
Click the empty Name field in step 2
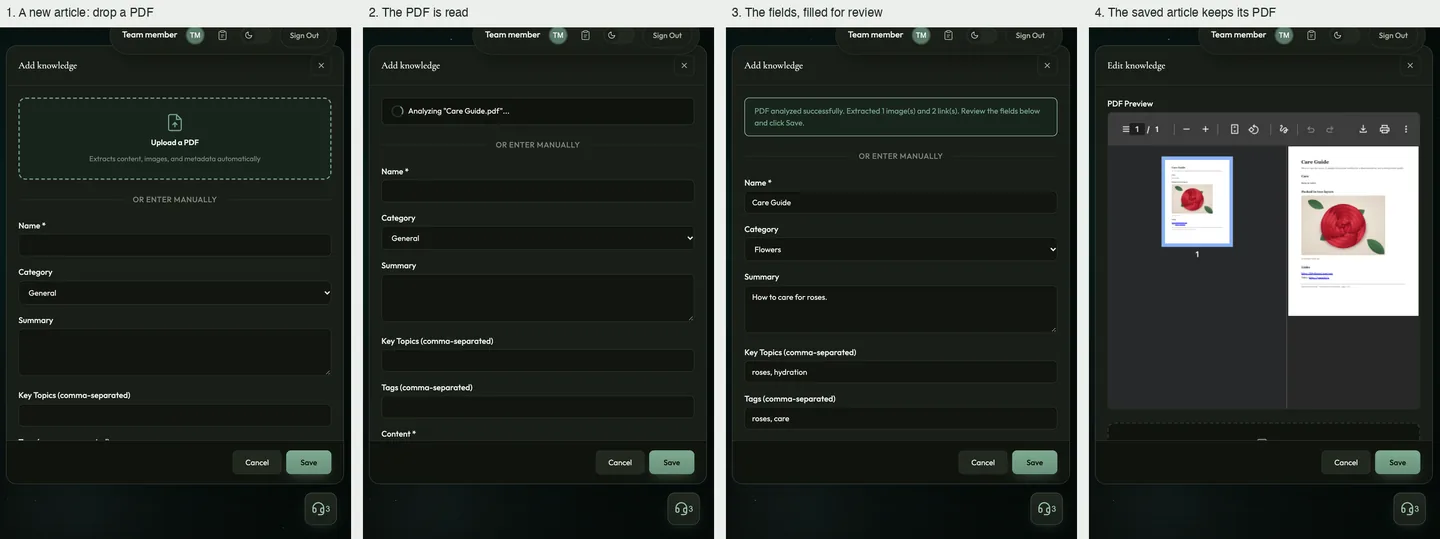[538, 191]
